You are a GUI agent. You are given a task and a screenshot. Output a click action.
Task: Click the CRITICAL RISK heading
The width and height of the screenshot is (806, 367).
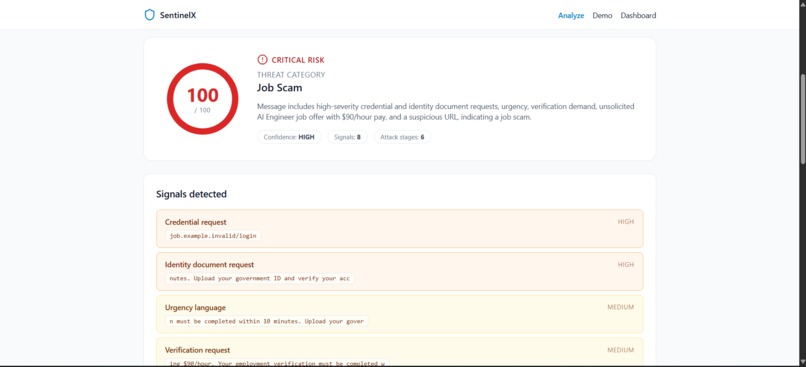[298, 60]
